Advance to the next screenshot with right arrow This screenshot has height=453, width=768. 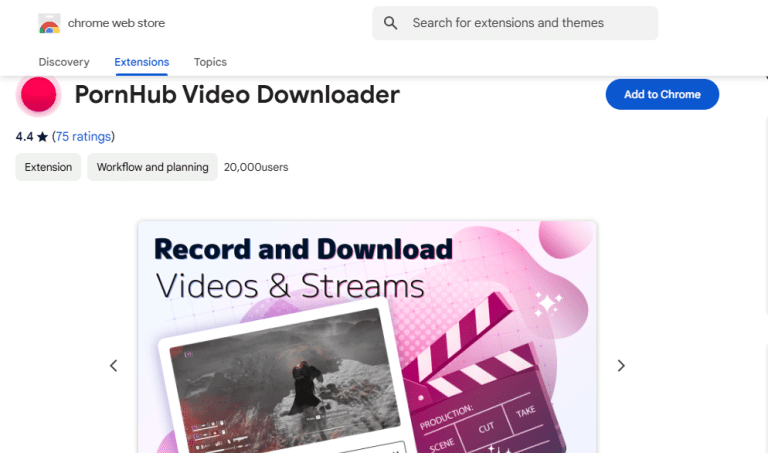pos(621,366)
